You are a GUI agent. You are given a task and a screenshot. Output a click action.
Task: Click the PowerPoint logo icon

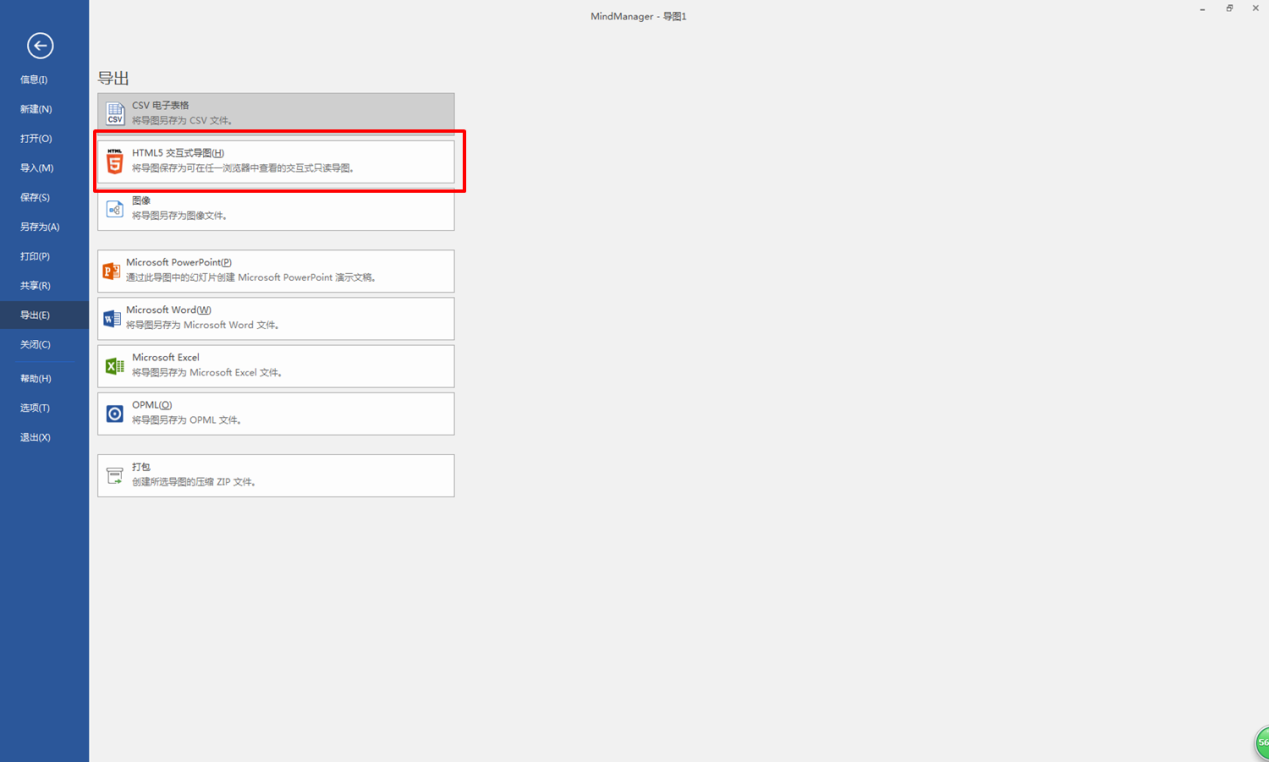111,271
